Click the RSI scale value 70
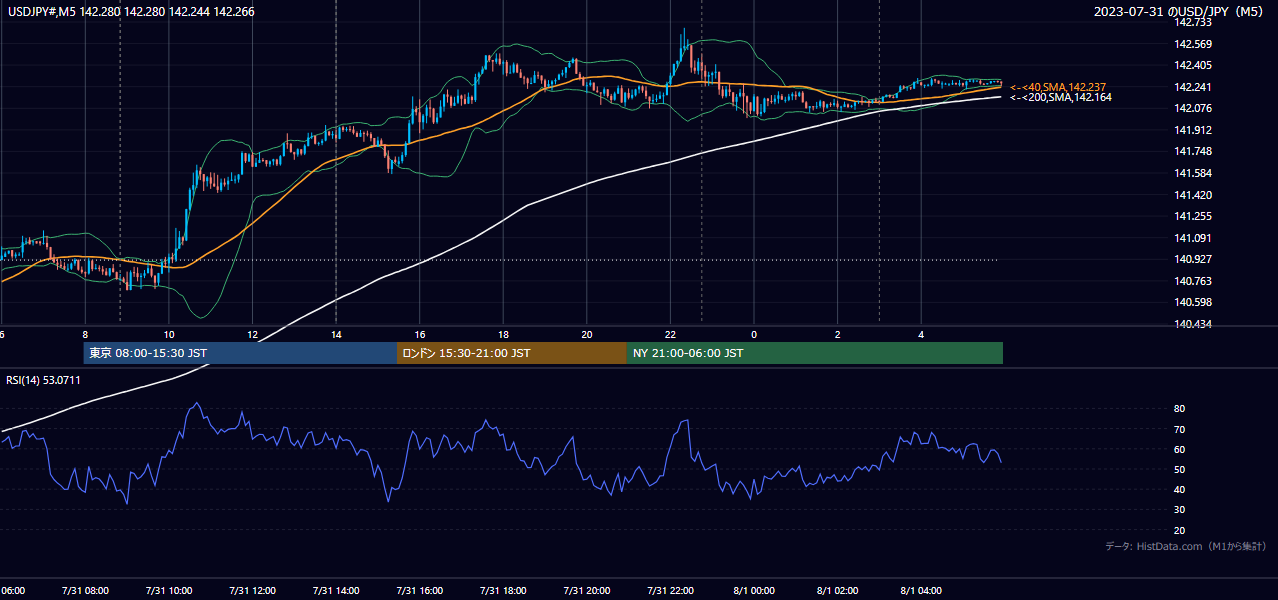 click(1180, 429)
